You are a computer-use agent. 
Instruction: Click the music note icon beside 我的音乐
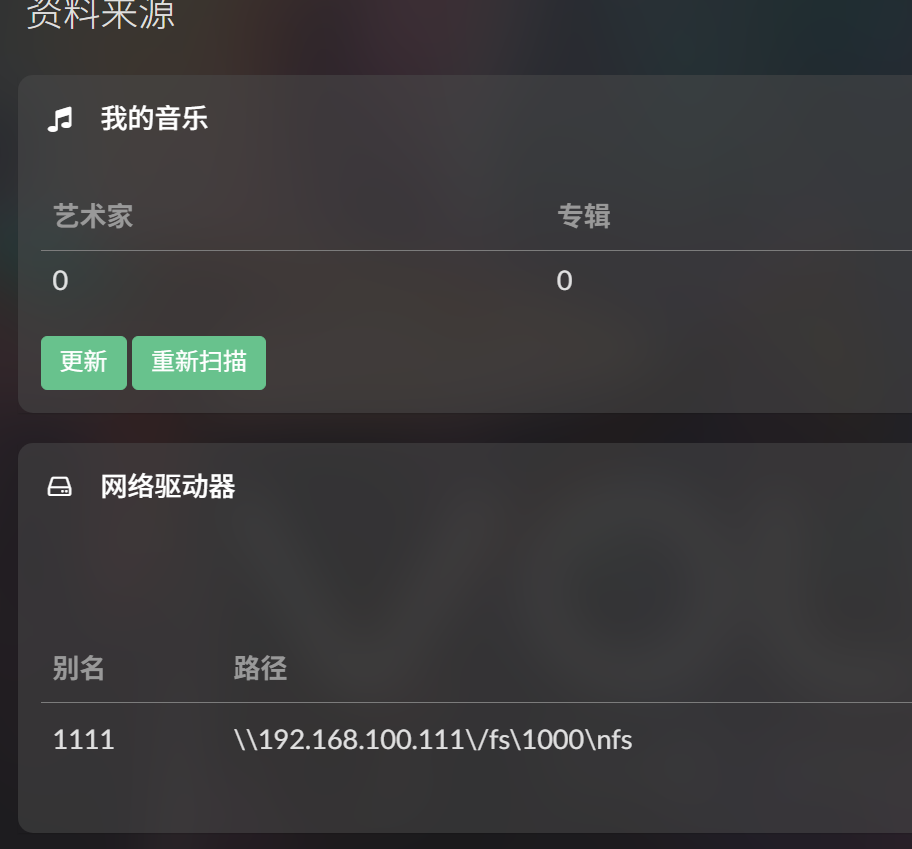[x=60, y=119]
